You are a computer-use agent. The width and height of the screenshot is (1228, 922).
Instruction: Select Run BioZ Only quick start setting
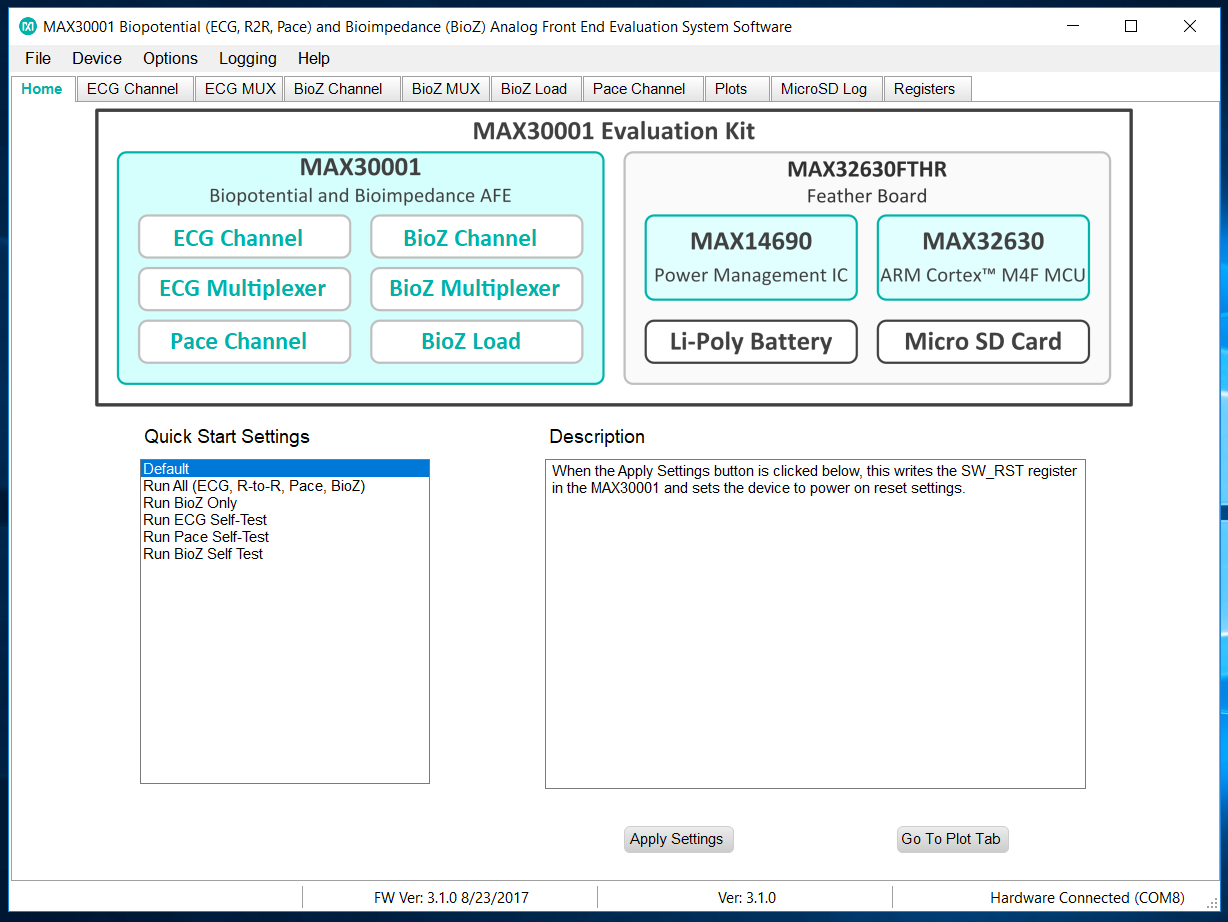(x=190, y=503)
